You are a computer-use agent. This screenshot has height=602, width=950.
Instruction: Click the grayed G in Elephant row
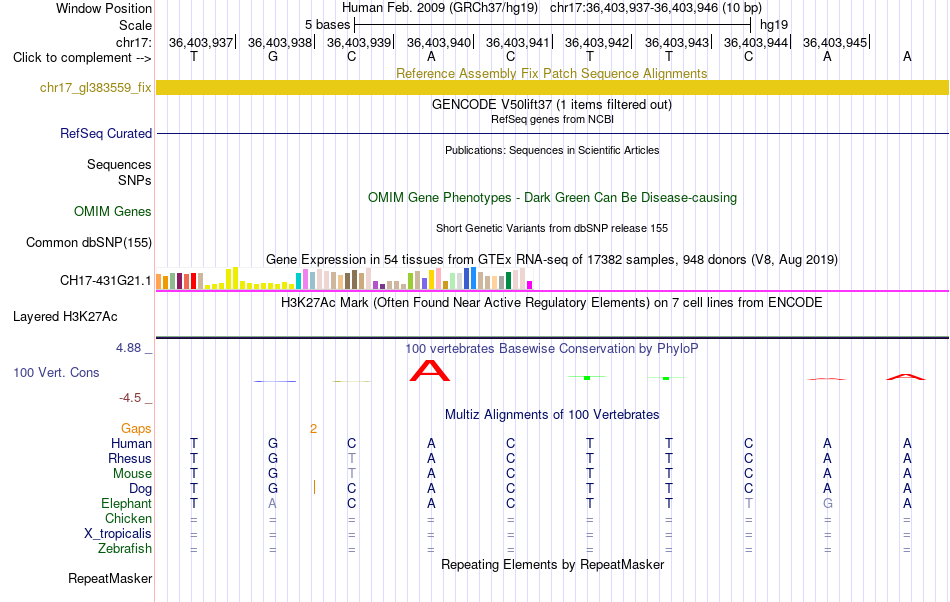828,503
